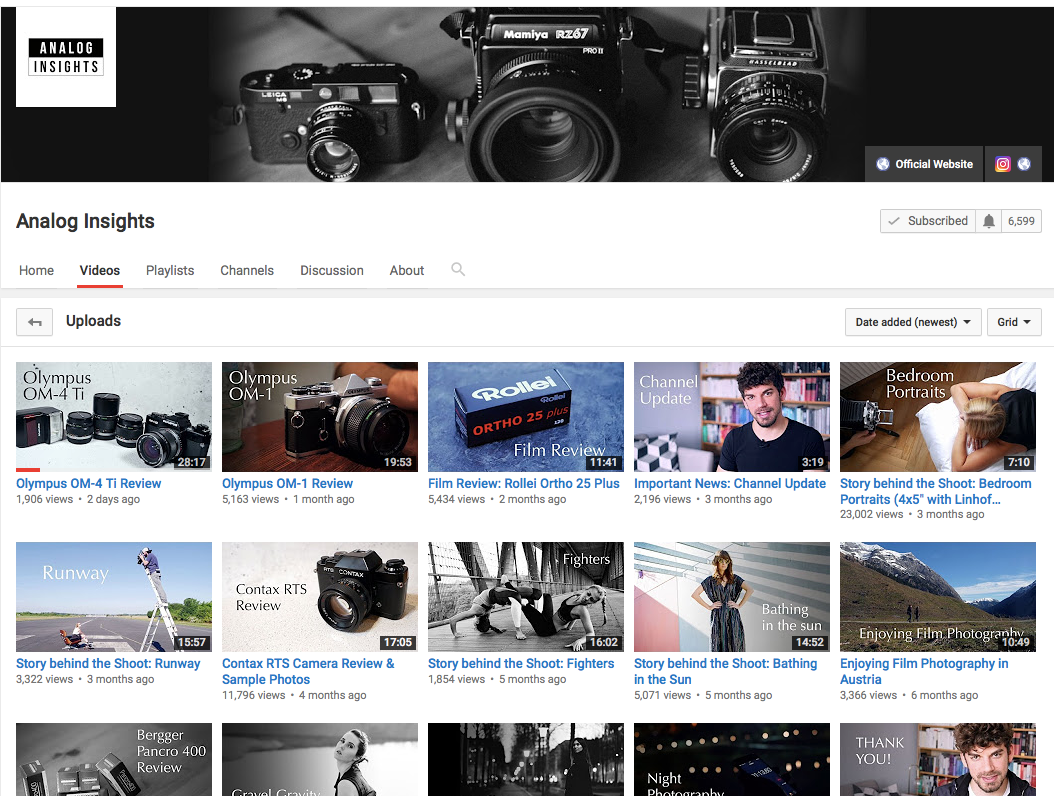Open Story behind the Shoot: Bedroom Portraits link
Screen dimensions: 1054x796
tap(935, 491)
